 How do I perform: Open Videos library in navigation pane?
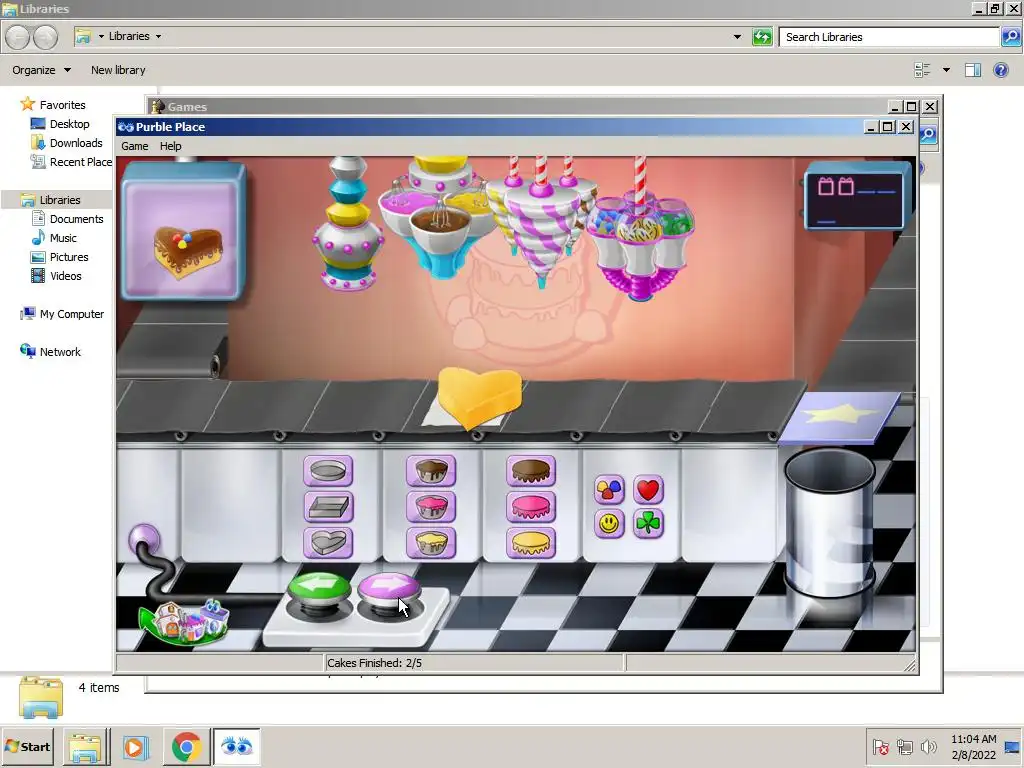(x=56, y=276)
